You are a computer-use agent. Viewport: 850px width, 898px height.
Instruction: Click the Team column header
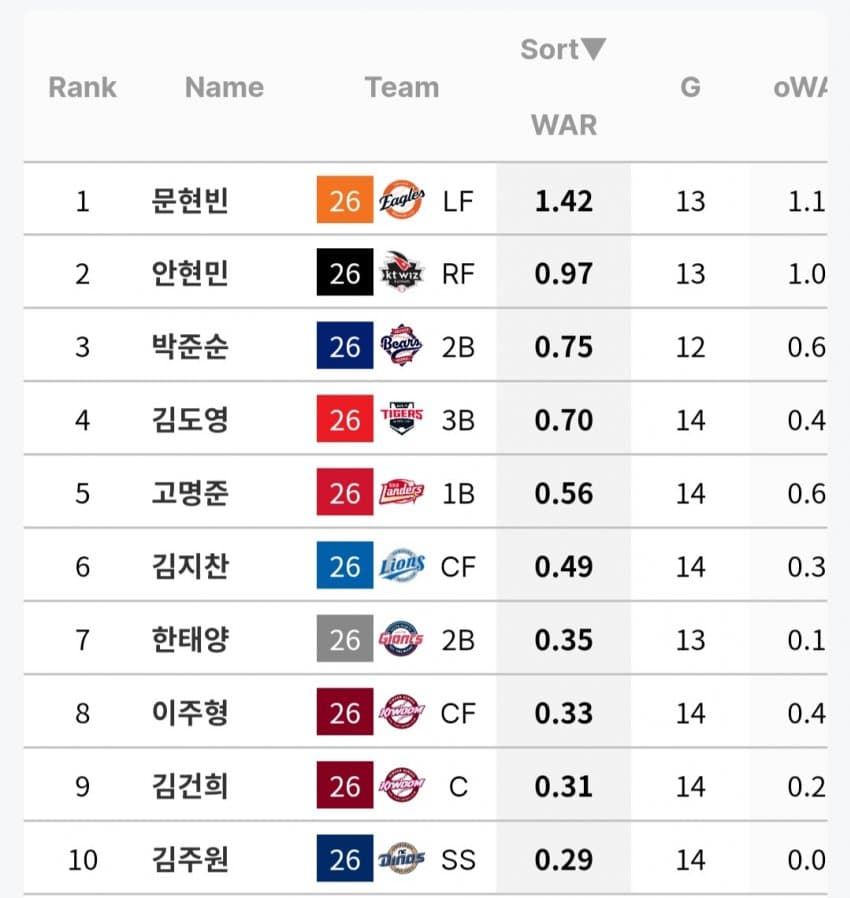[402, 88]
